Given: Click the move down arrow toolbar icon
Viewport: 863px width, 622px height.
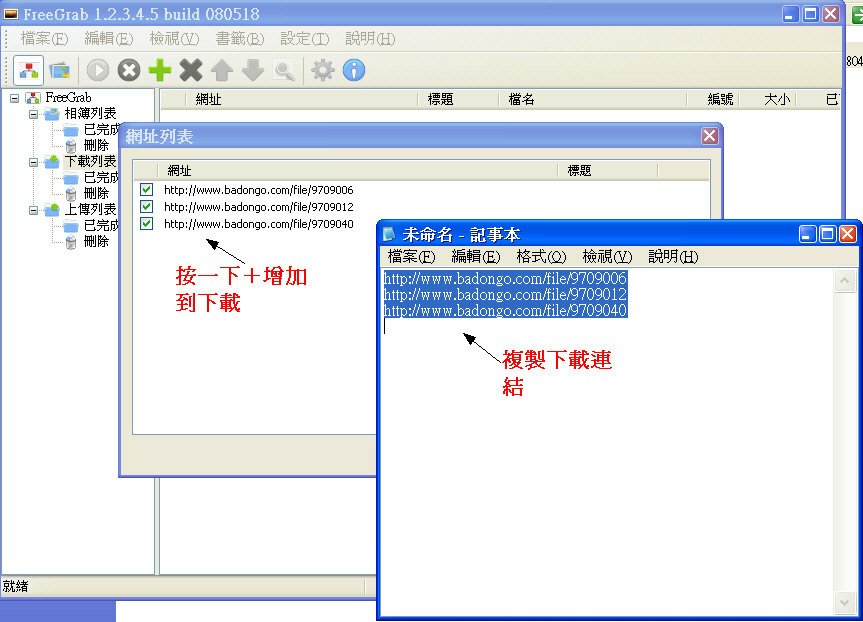Looking at the screenshot, I should pos(253,70).
